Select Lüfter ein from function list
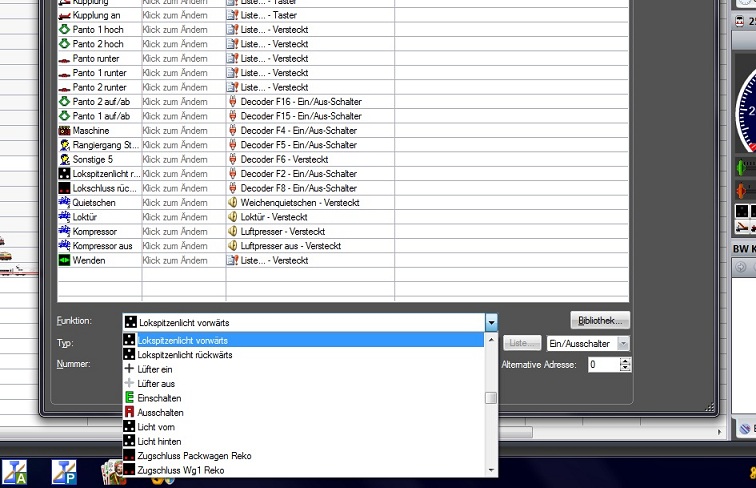This screenshot has width=756, height=488. click(x=155, y=369)
